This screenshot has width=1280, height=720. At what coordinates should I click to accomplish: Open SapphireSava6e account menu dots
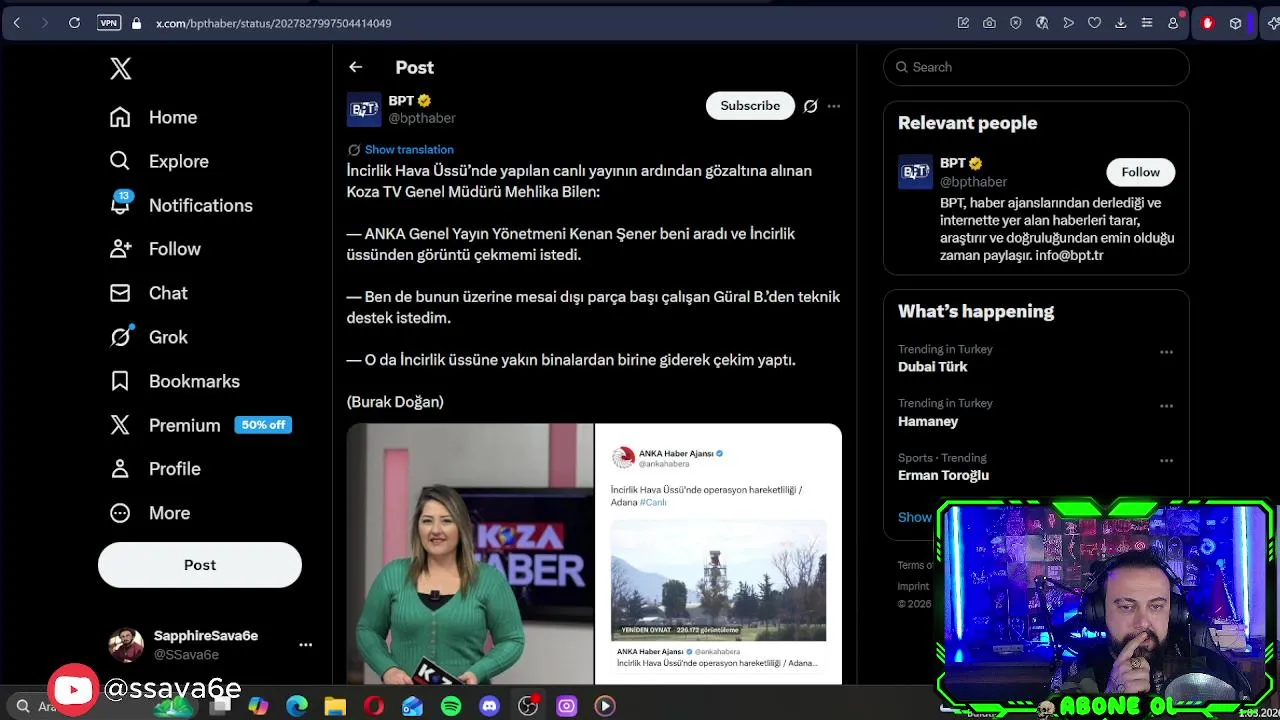point(306,645)
